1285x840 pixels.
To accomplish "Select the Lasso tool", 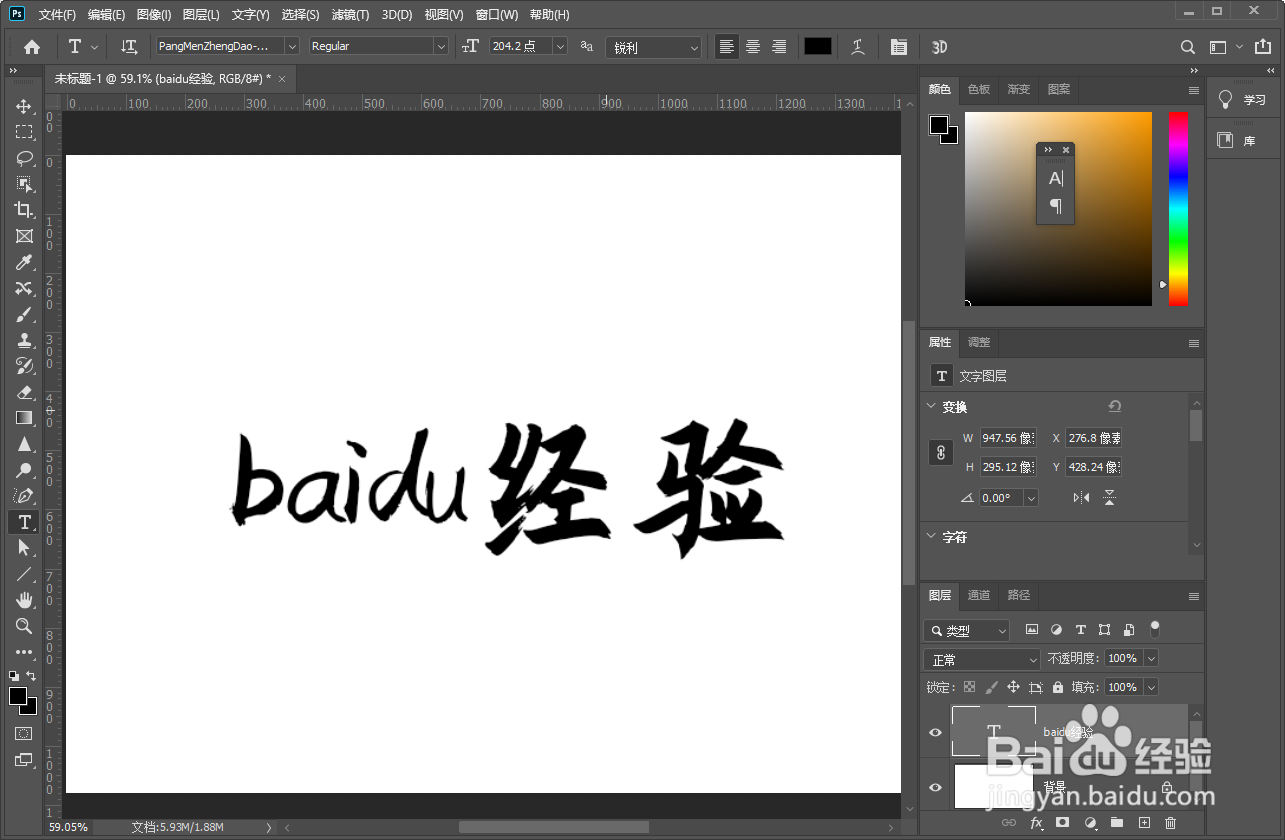I will pos(24,158).
